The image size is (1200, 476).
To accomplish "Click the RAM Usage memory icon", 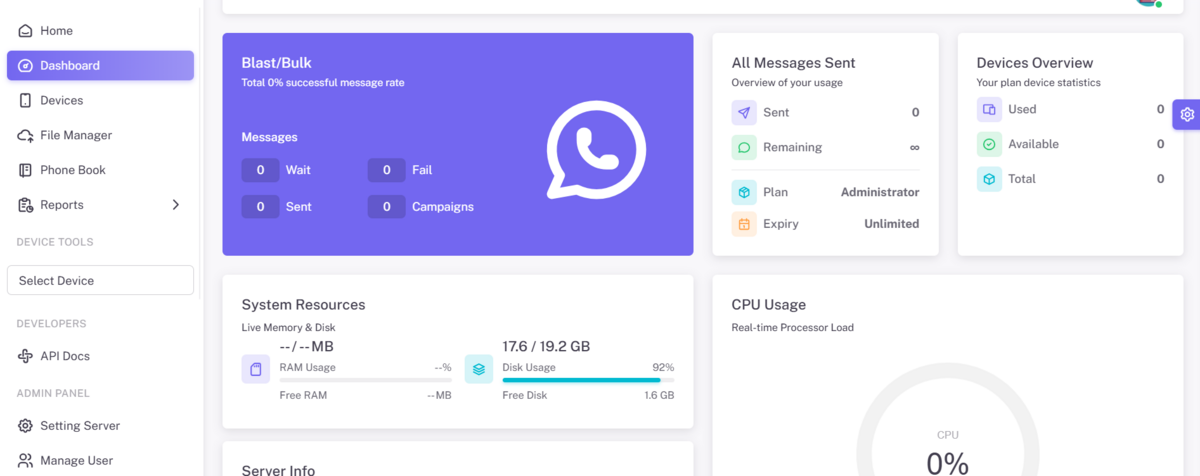I will [x=256, y=369].
